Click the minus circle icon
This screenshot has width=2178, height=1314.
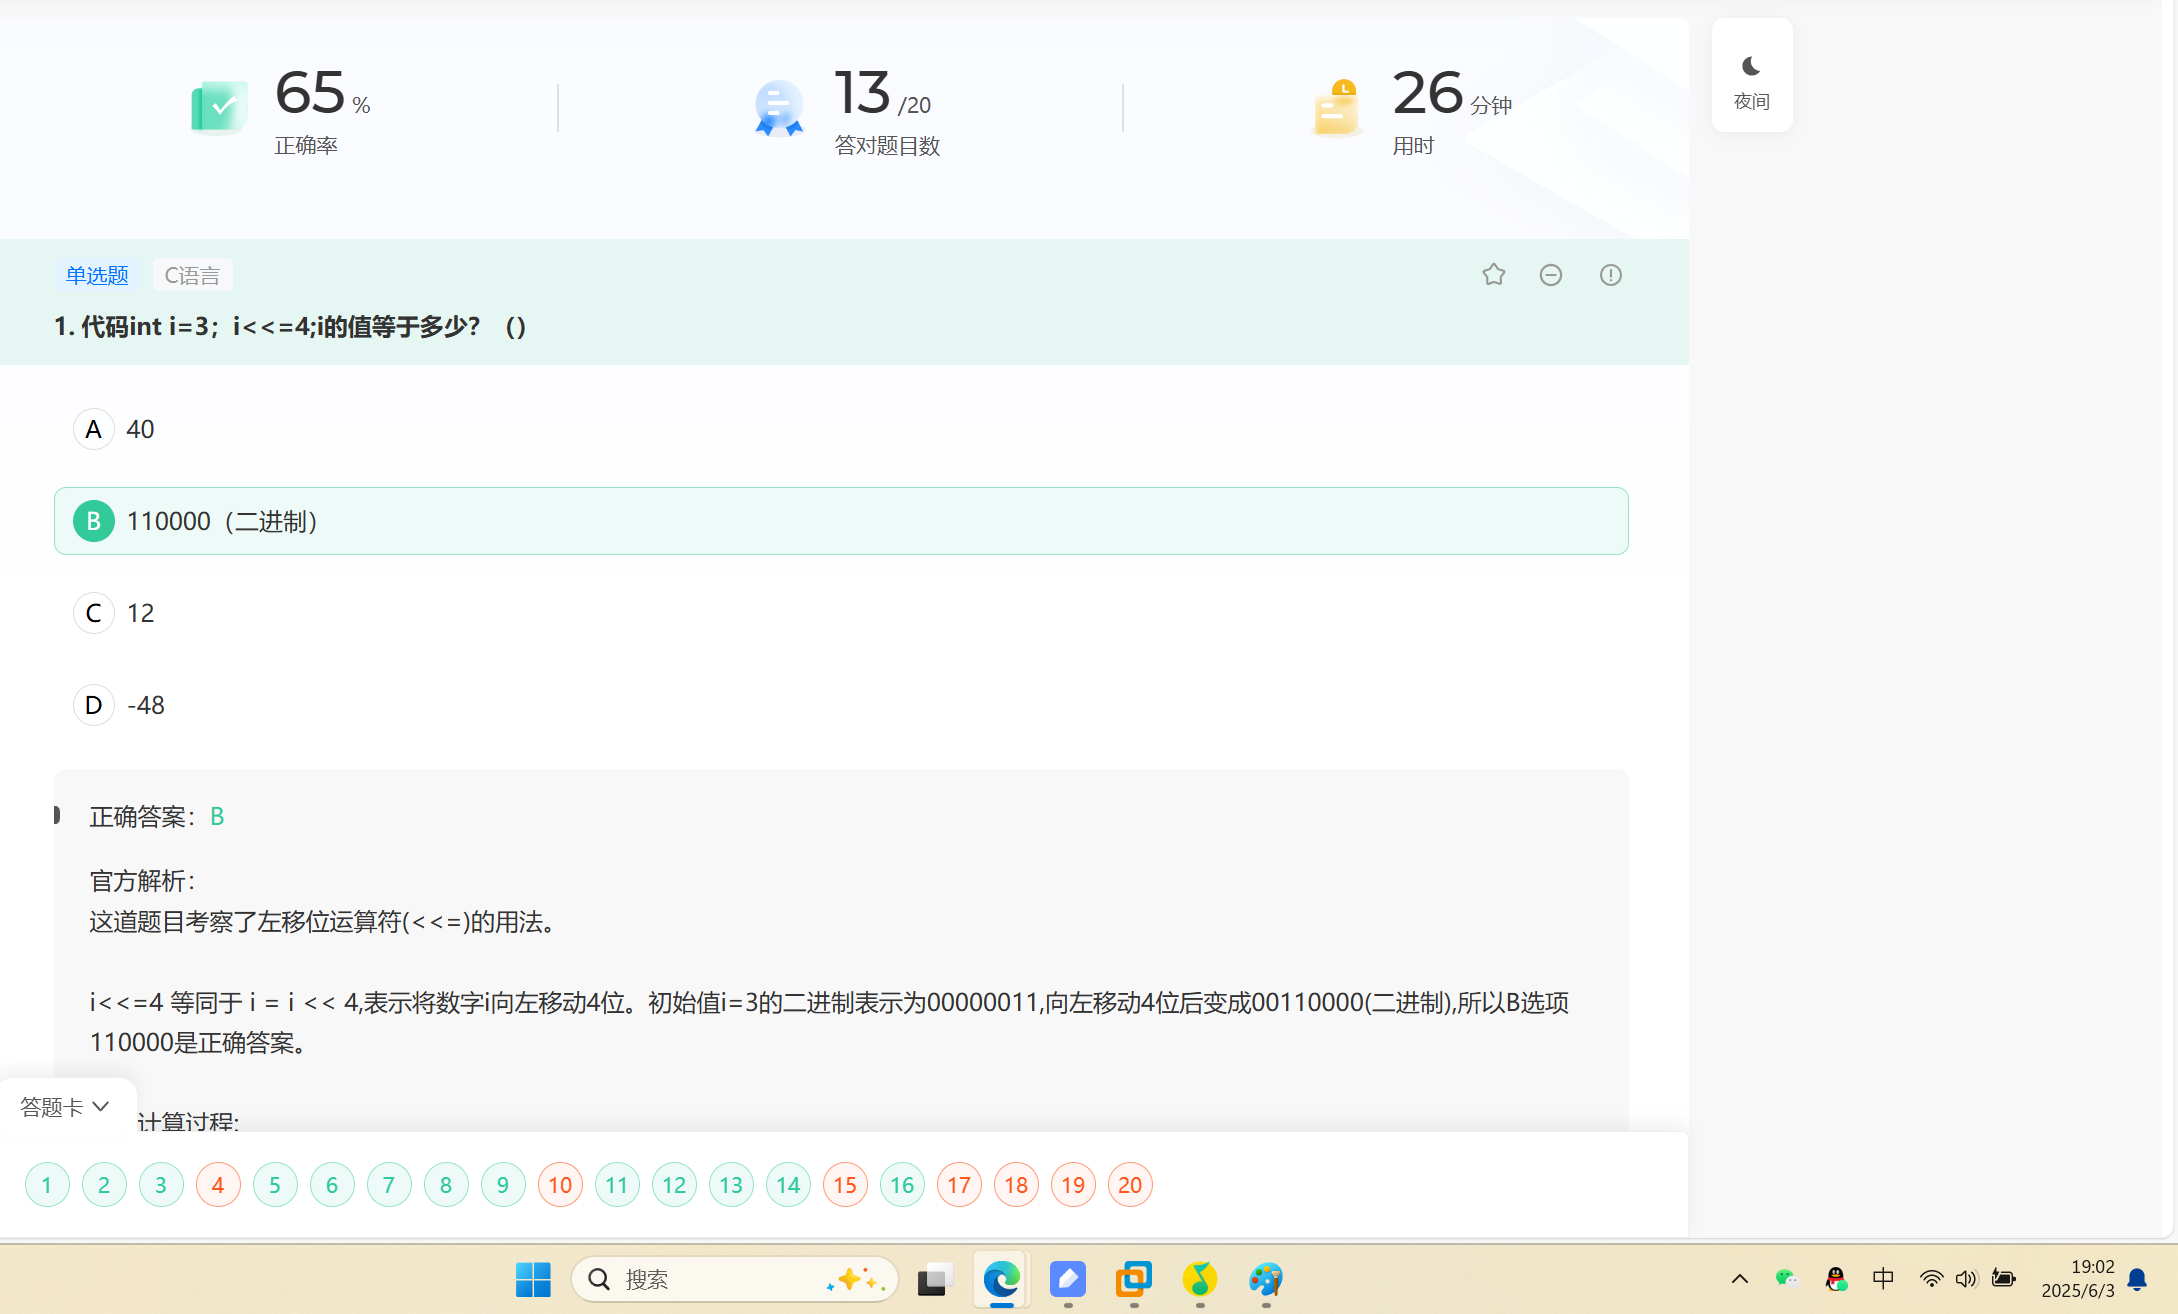[x=1550, y=275]
